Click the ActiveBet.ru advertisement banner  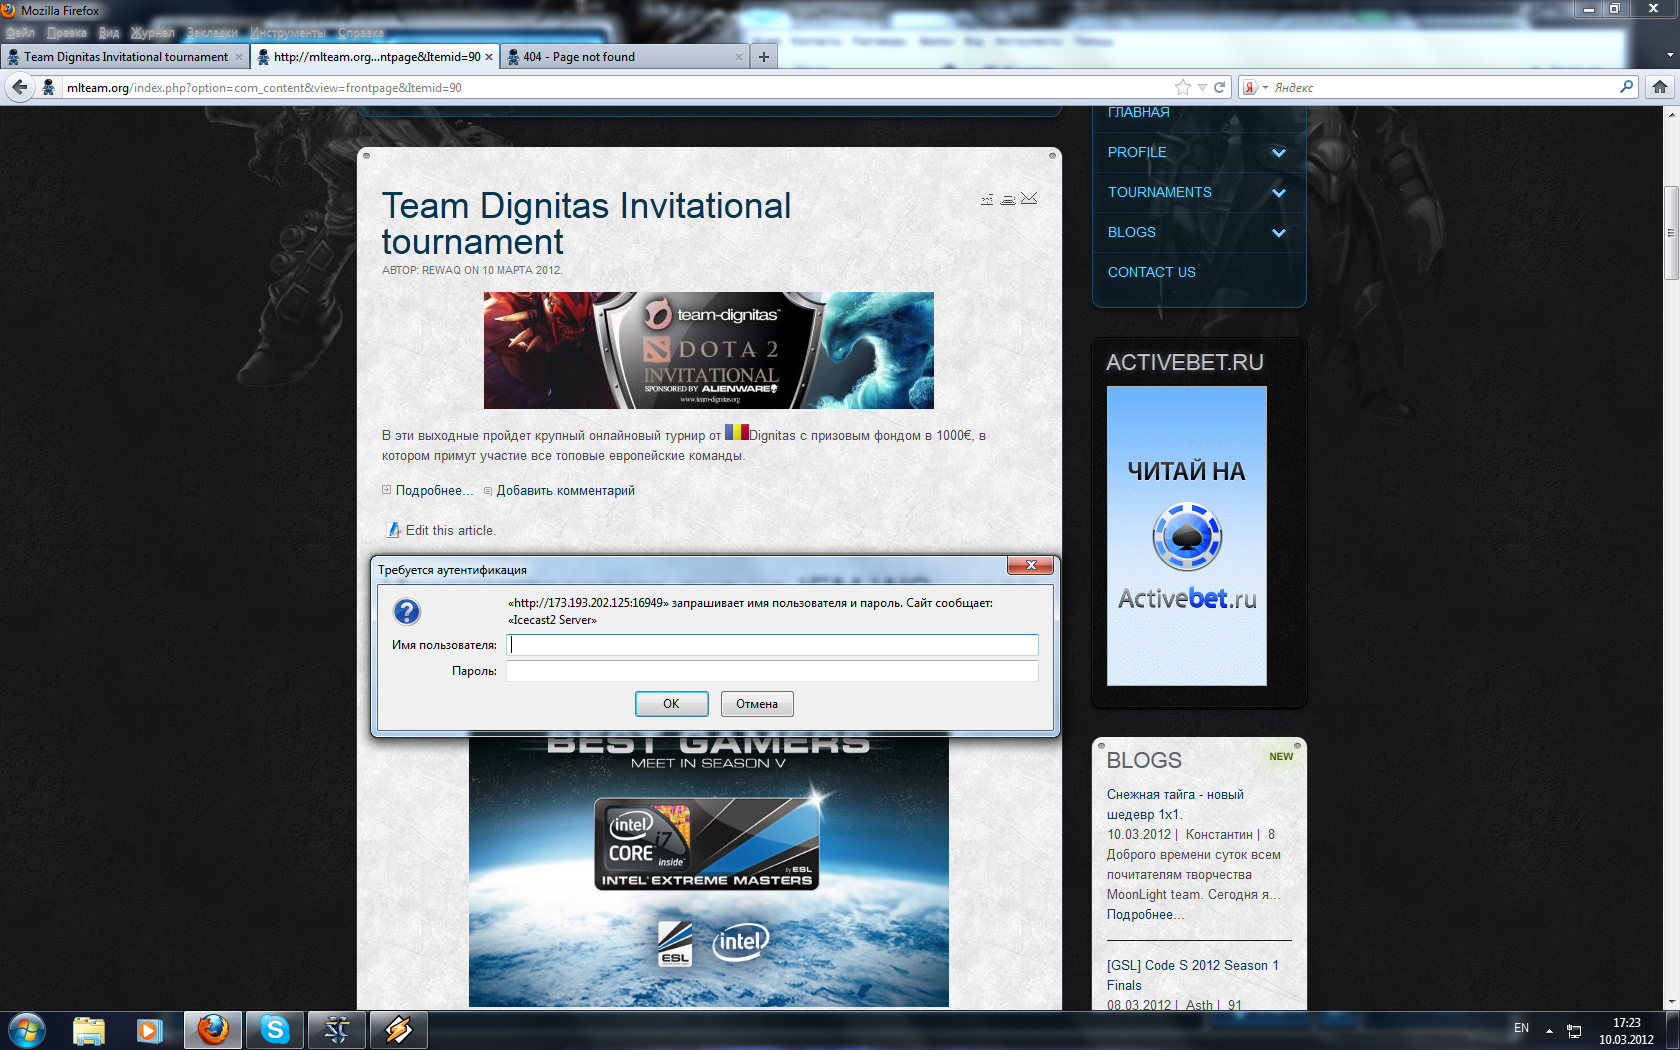point(1187,536)
